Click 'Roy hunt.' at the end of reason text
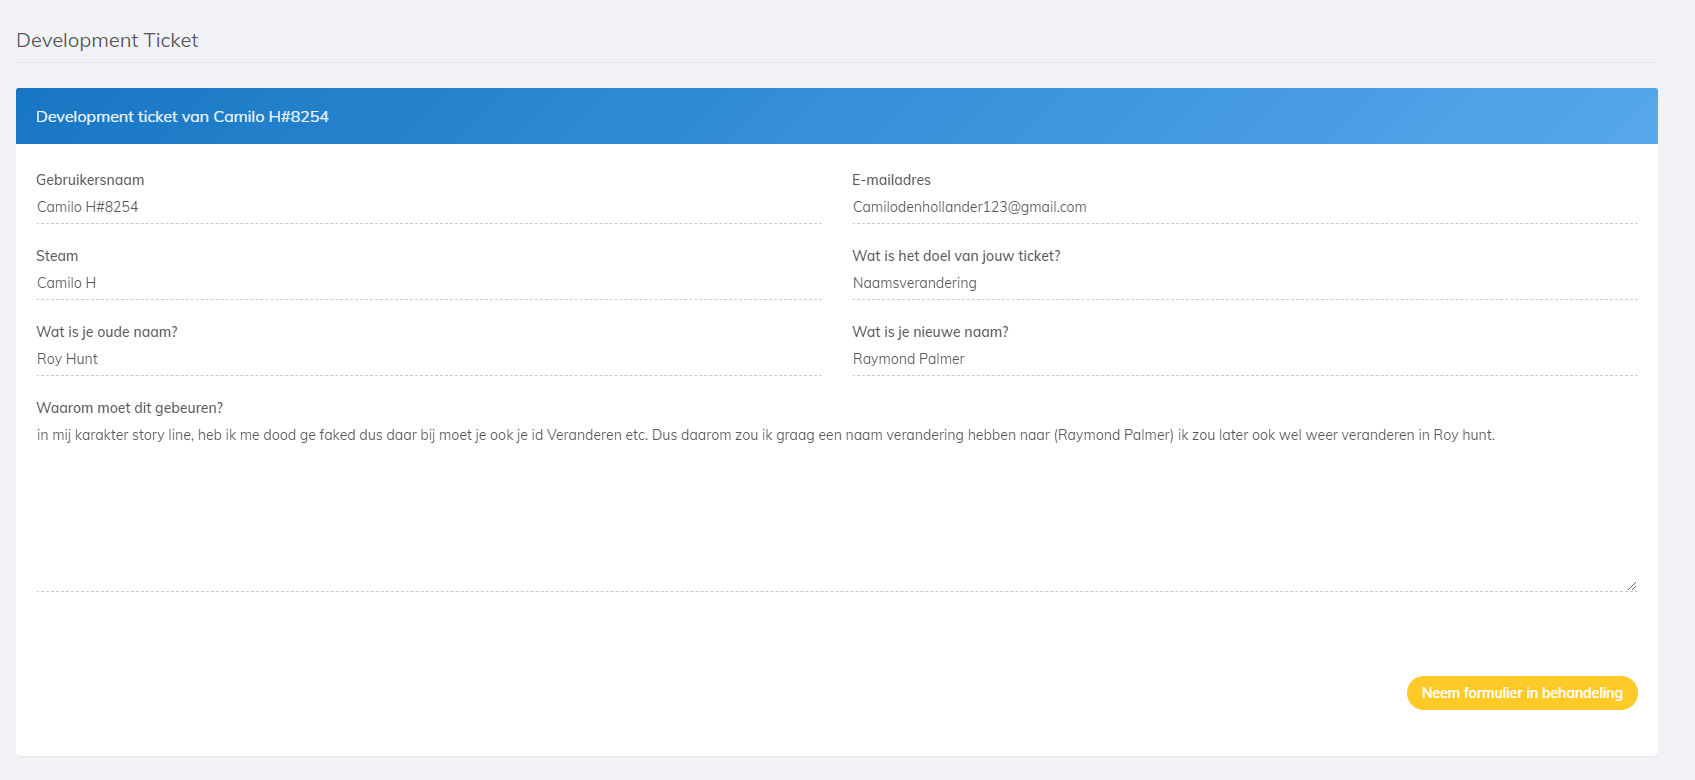The width and height of the screenshot is (1695, 780). tap(1464, 435)
